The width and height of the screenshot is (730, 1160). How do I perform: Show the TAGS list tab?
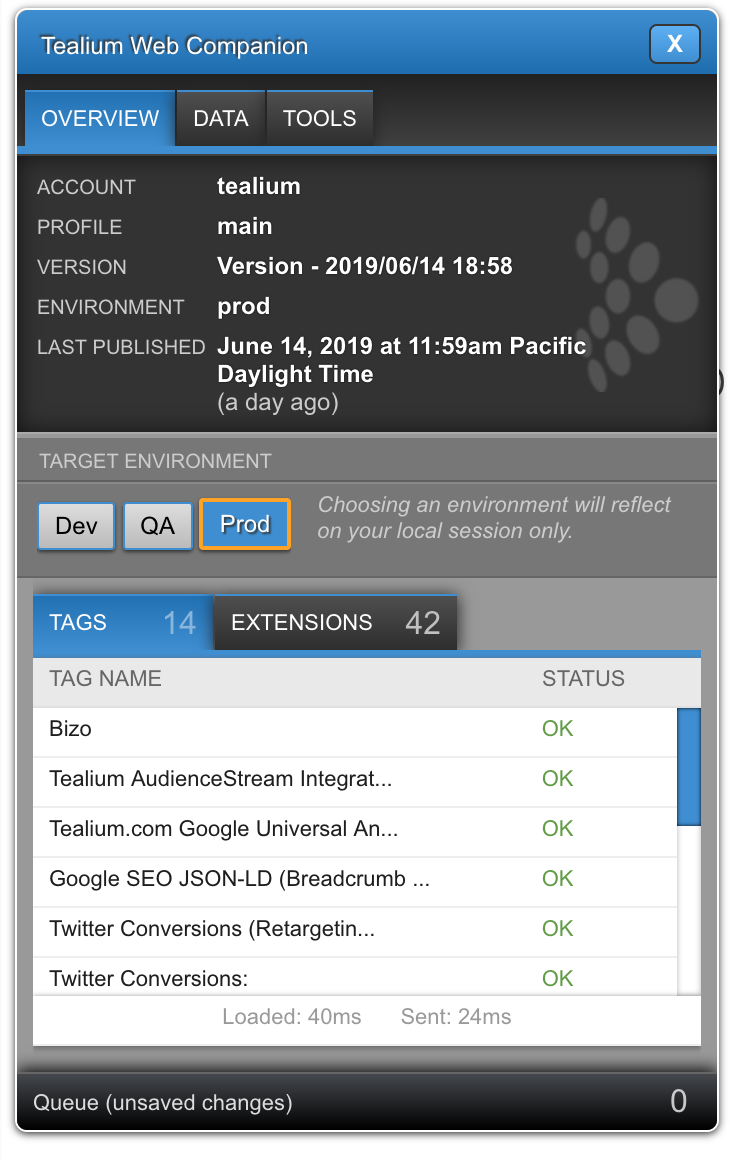(123, 623)
